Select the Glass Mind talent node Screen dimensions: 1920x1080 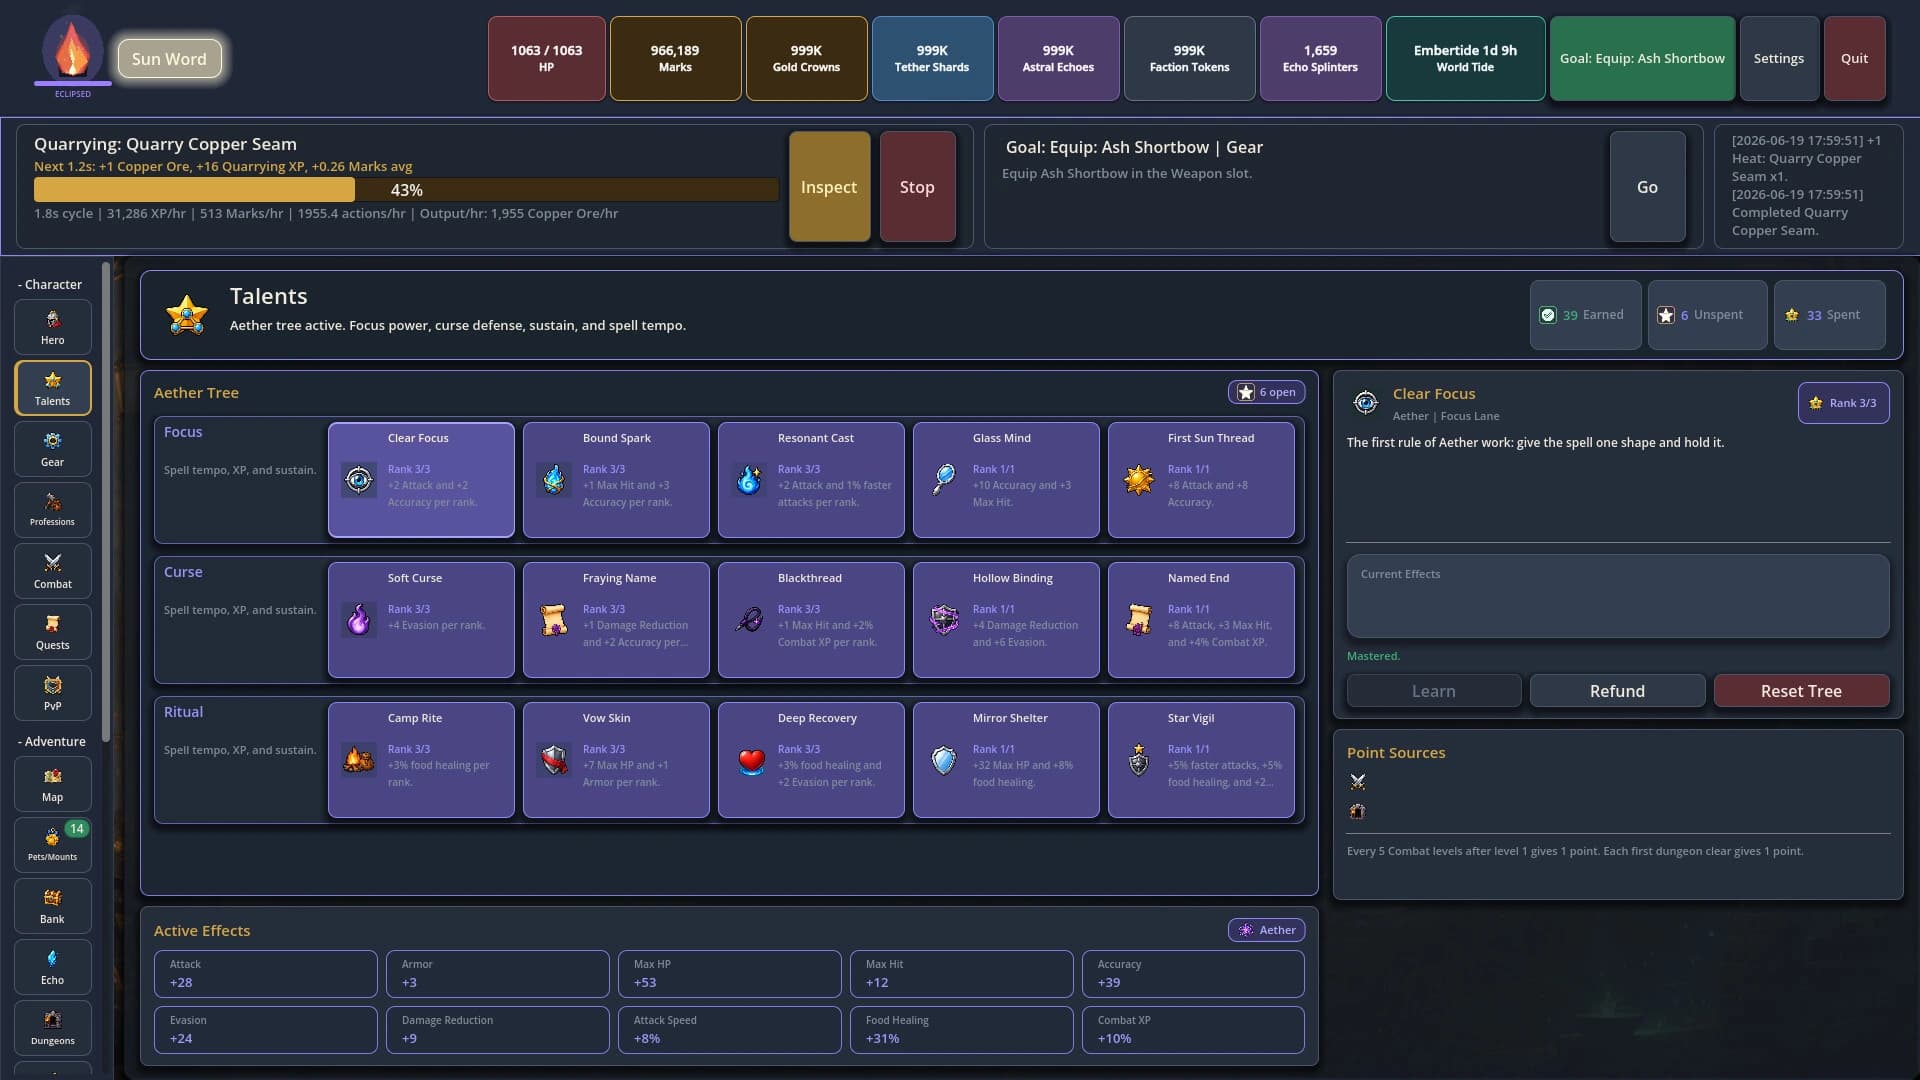1006,480
